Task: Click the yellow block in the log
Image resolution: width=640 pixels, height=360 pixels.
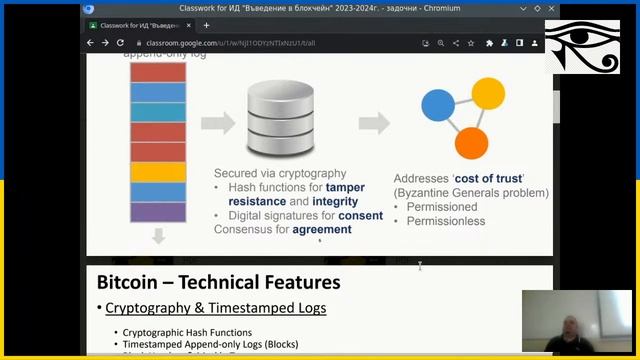Action: tap(158, 172)
